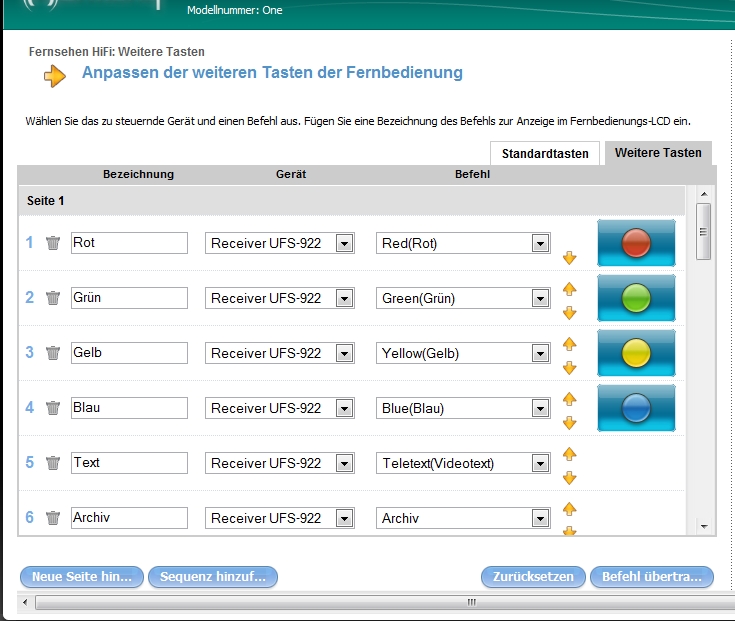This screenshot has width=735, height=621.
Task: Select the Weitere Tasten tab
Action: [x=657, y=153]
